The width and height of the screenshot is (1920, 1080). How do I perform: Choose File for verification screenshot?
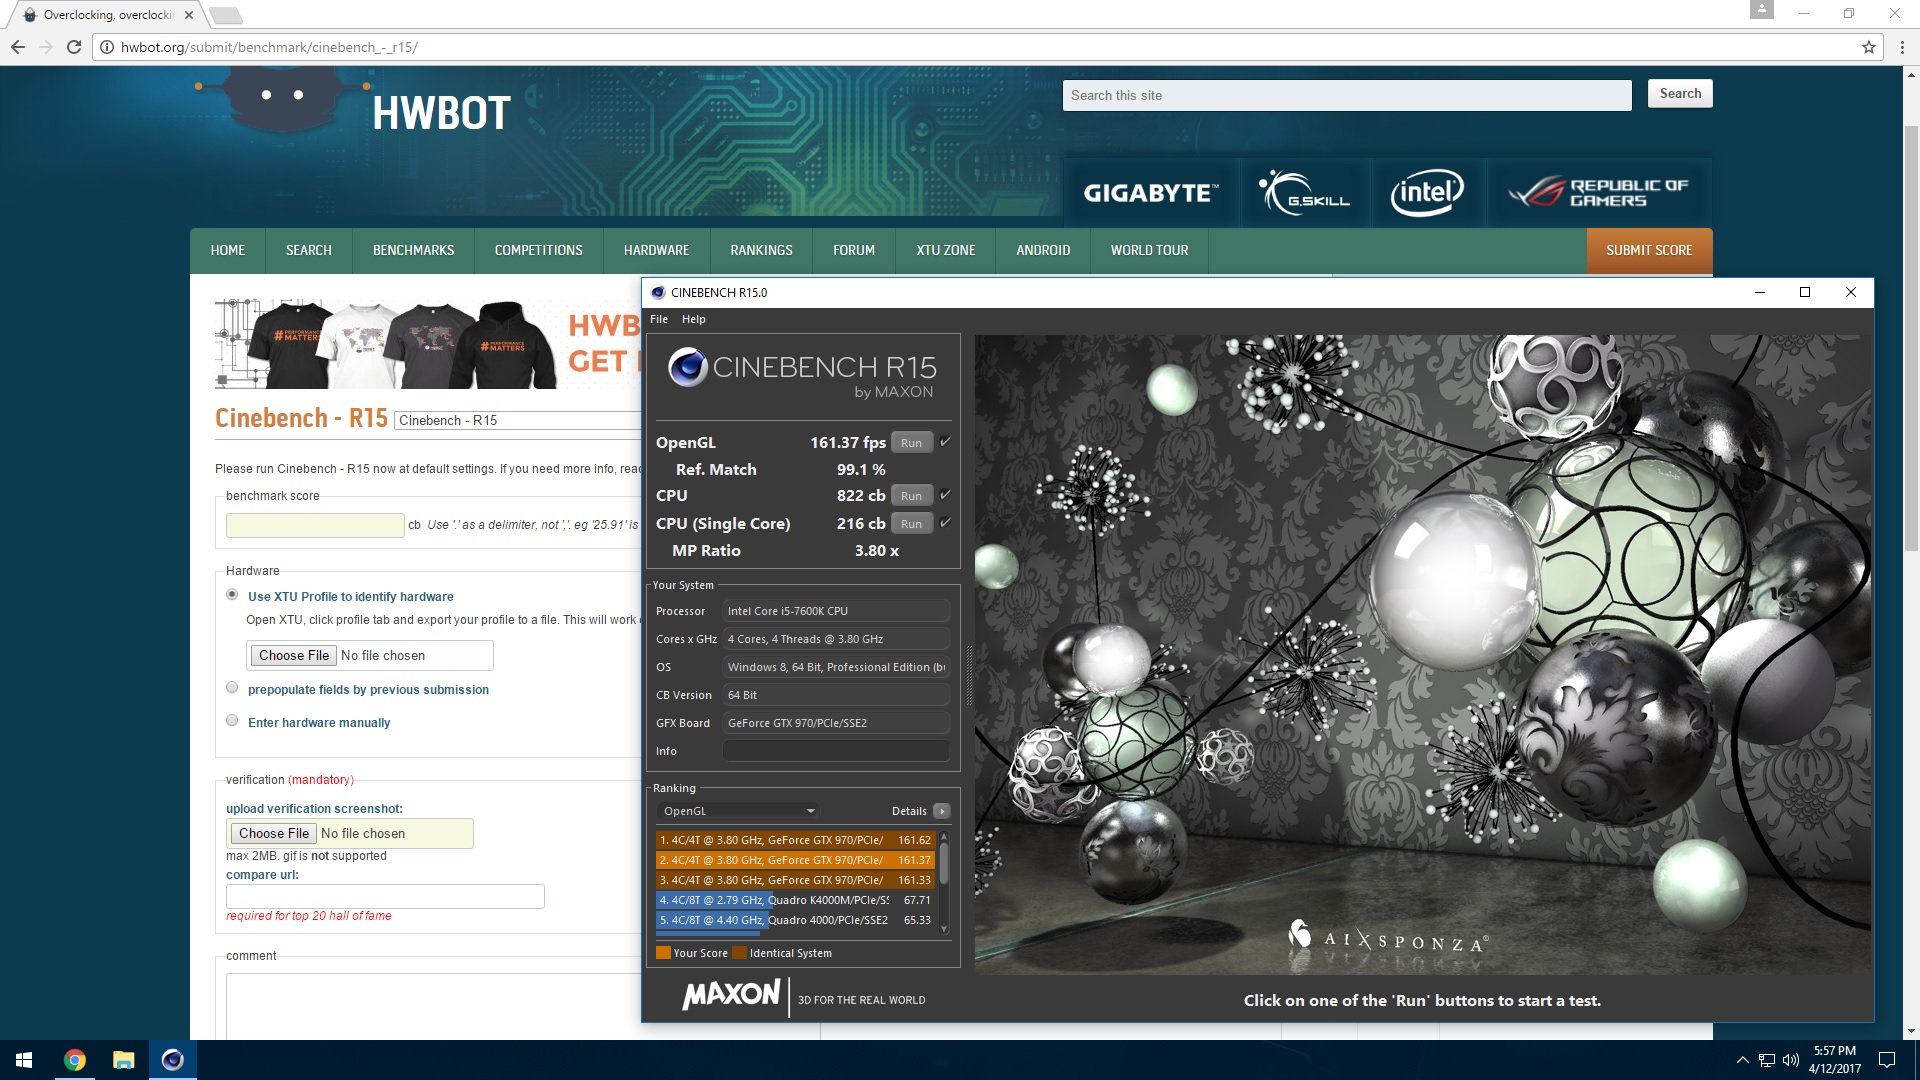[x=273, y=833]
